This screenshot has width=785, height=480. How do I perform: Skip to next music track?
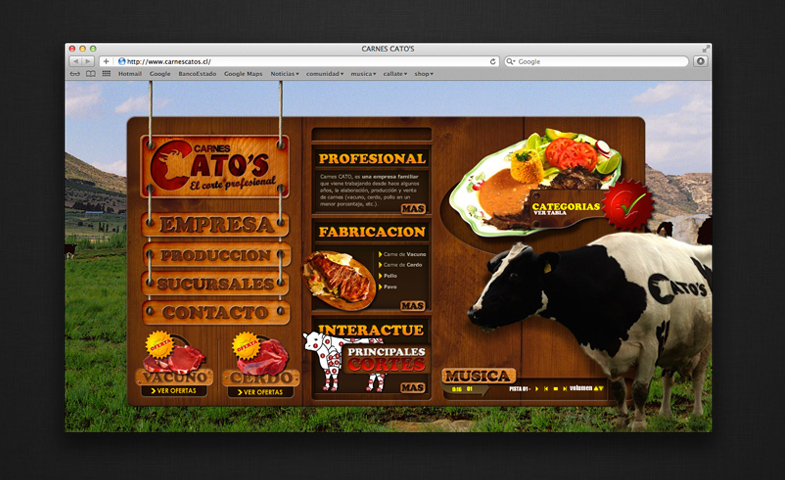point(565,388)
